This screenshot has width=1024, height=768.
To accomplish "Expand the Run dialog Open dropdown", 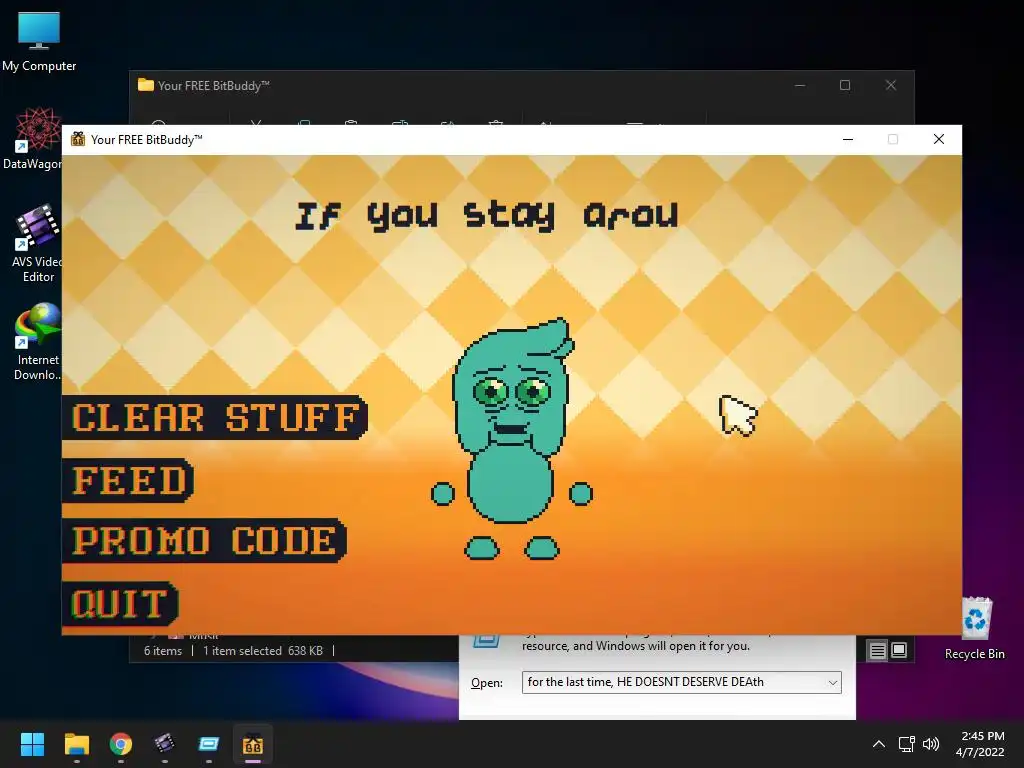I will coord(833,682).
